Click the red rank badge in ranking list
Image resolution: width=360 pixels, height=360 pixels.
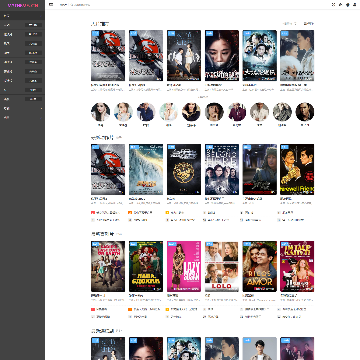[x=93, y=212]
